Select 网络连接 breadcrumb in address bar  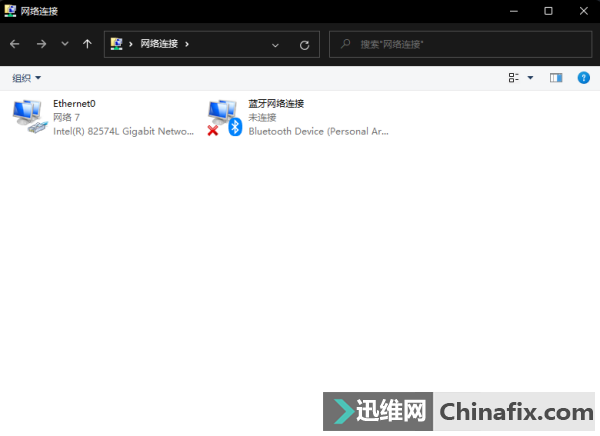pos(159,44)
